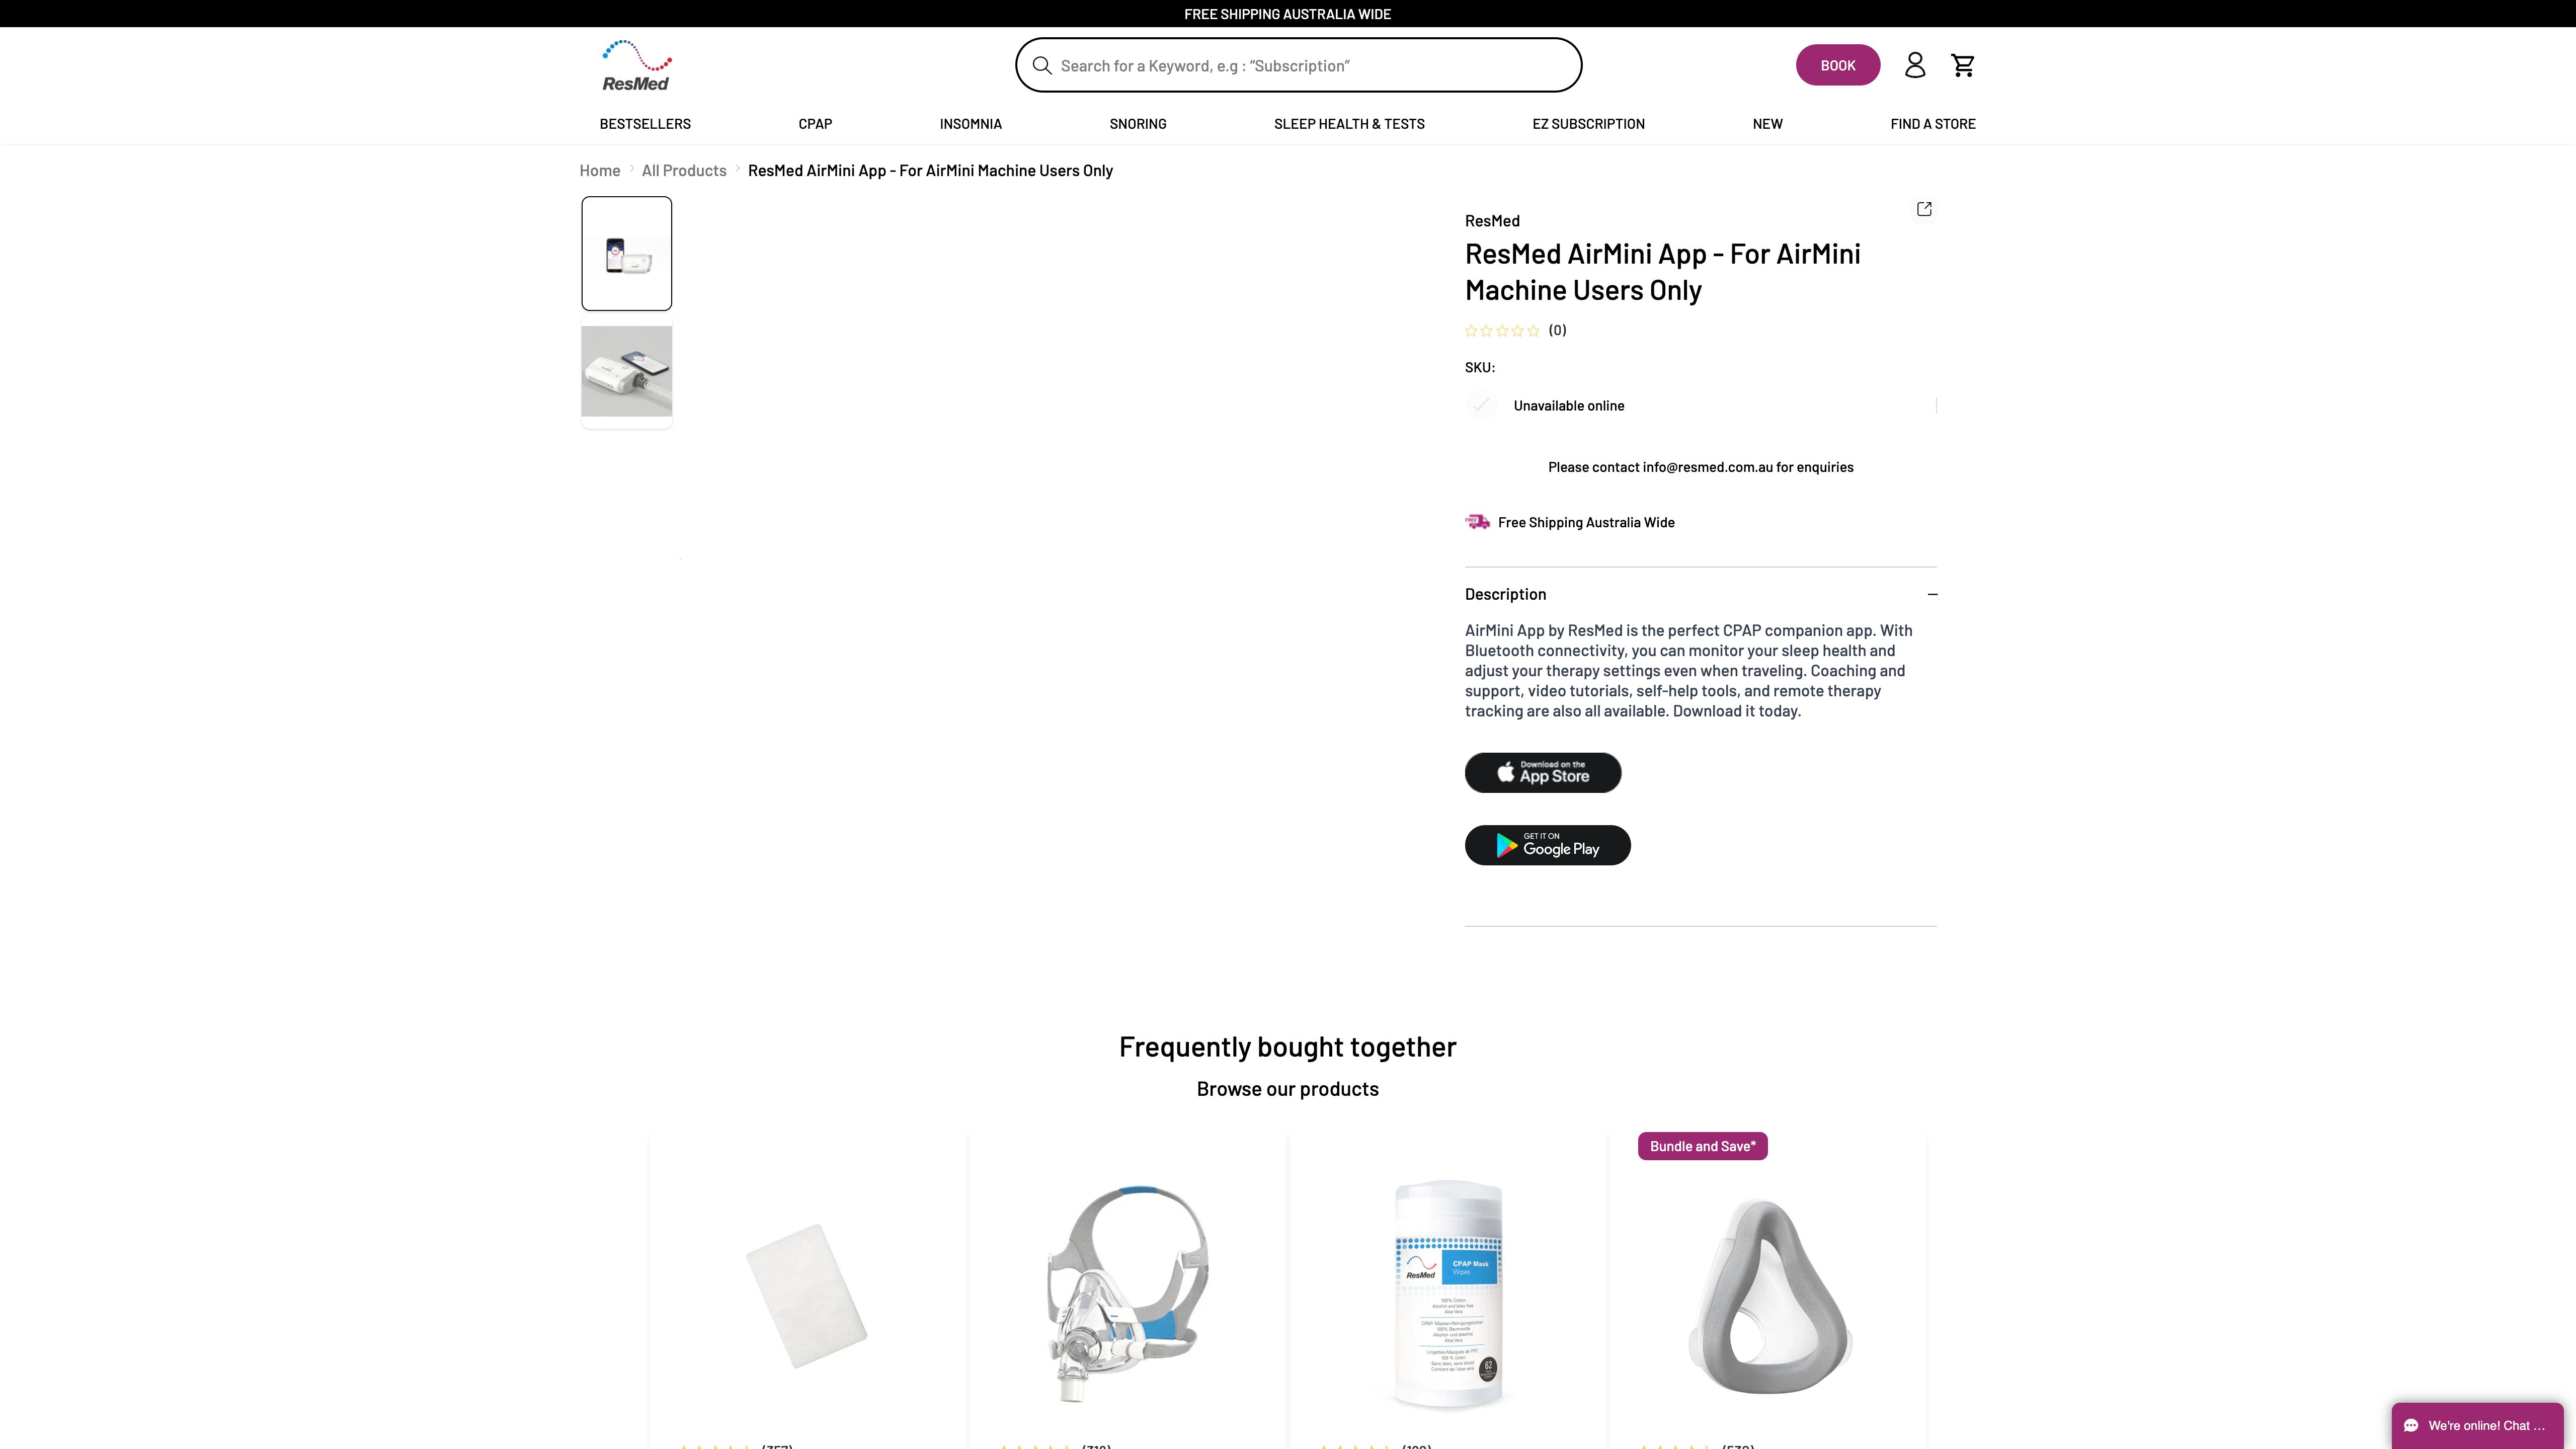Open Get it on Google Play badge
This screenshot has height=1449, width=2576.
[x=1547, y=845]
